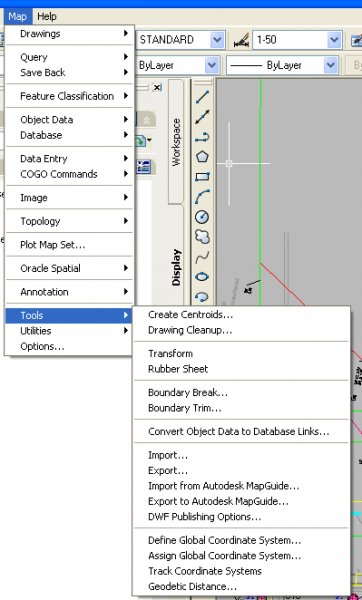Select the Polyline draw tool

(202, 137)
